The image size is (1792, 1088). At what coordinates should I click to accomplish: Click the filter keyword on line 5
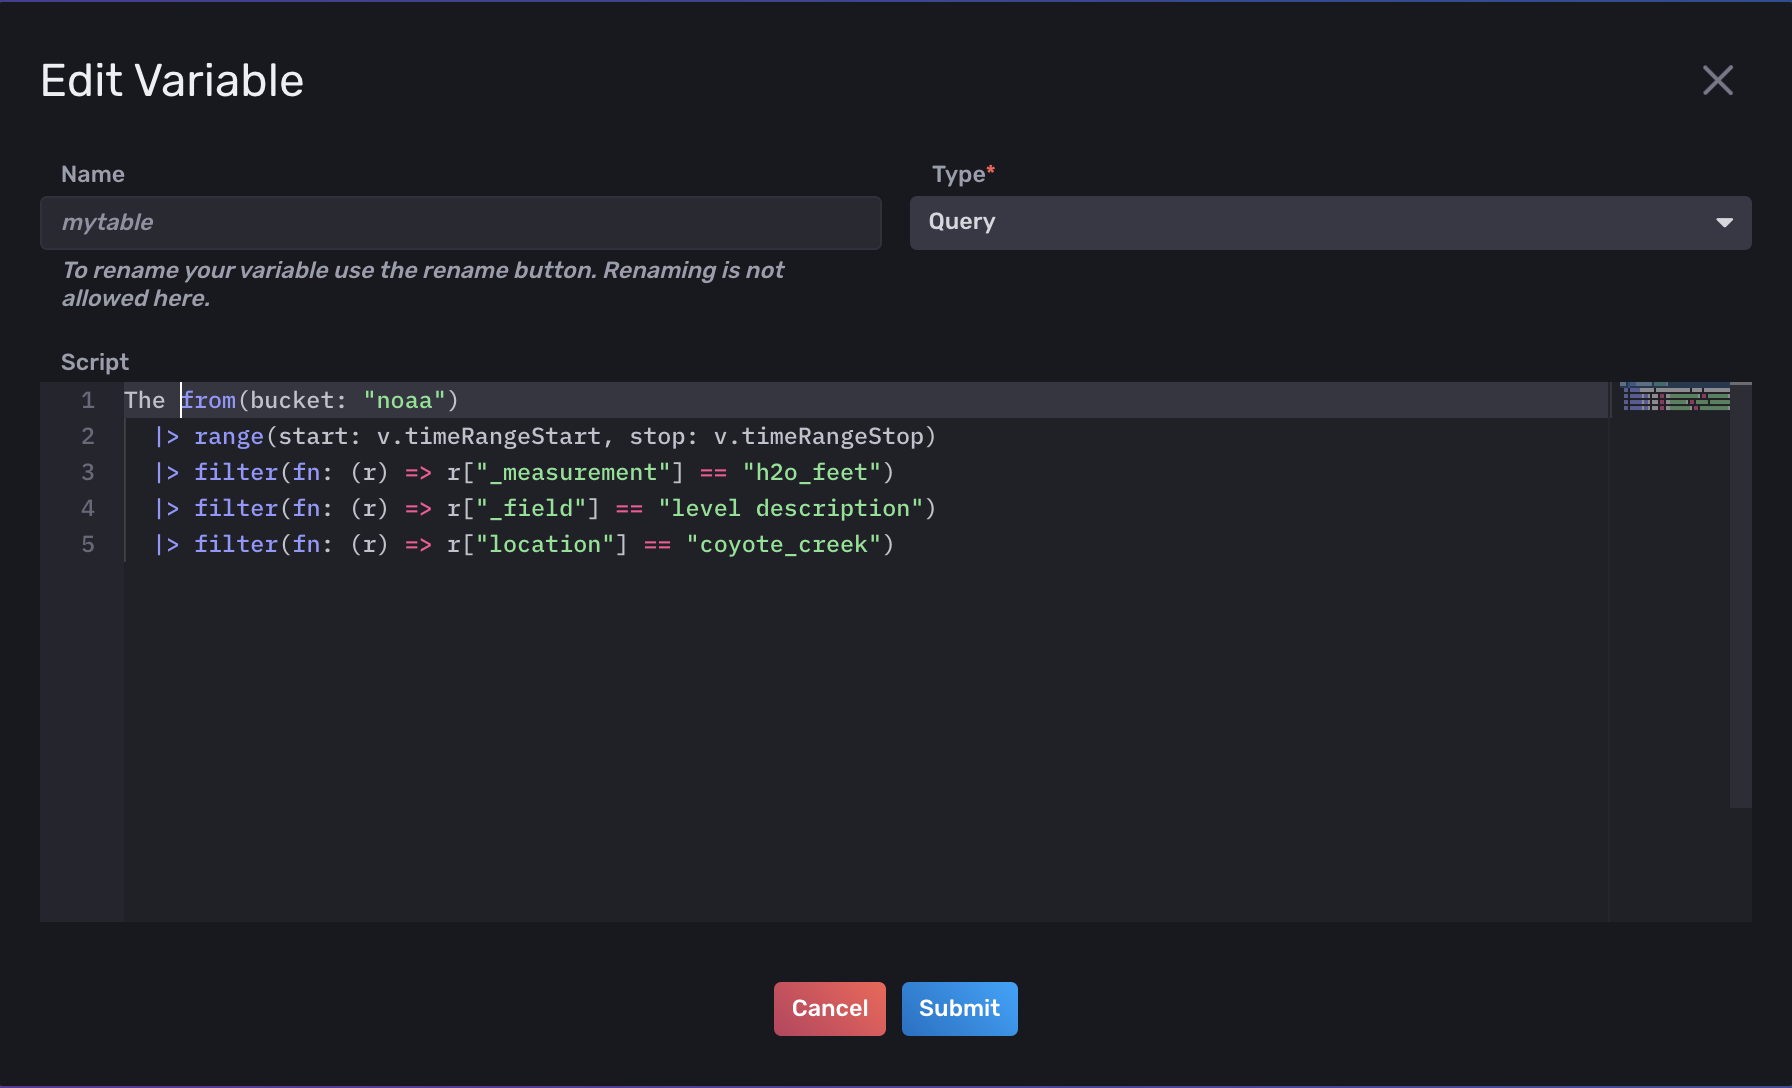coord(236,544)
